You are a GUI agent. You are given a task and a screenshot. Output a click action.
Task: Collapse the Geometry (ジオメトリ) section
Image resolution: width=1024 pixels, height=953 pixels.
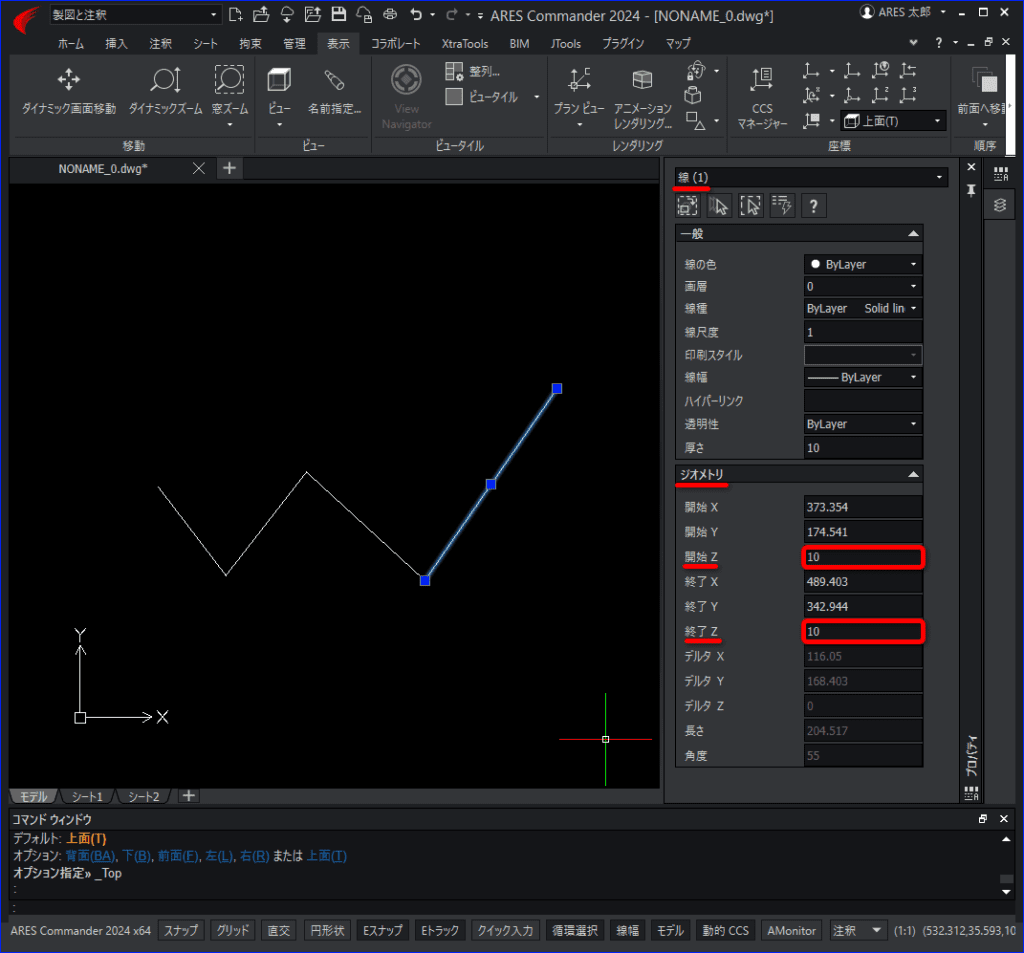(x=912, y=474)
